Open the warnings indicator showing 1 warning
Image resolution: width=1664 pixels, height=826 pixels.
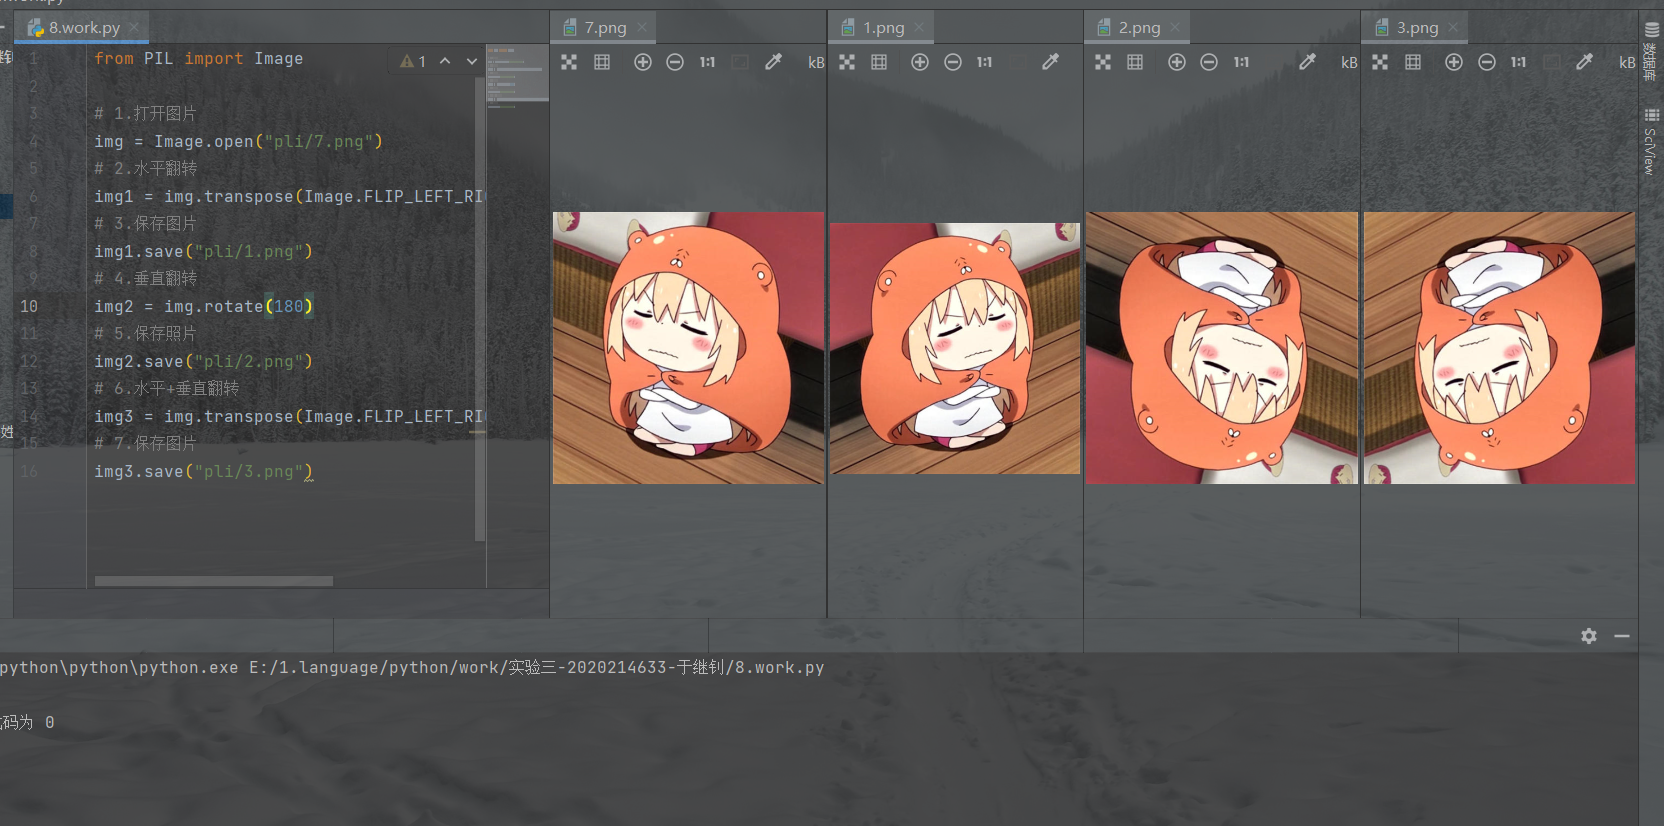click(413, 62)
